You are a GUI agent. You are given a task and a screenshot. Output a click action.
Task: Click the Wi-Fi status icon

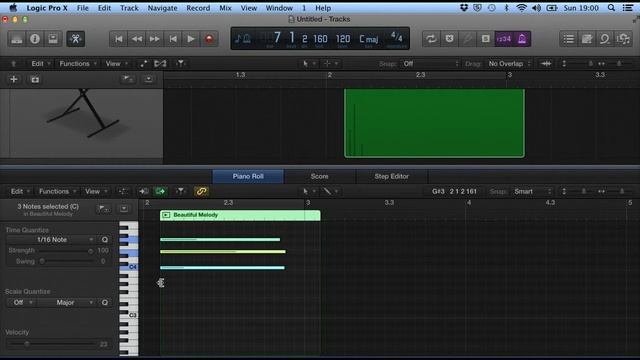coord(521,8)
